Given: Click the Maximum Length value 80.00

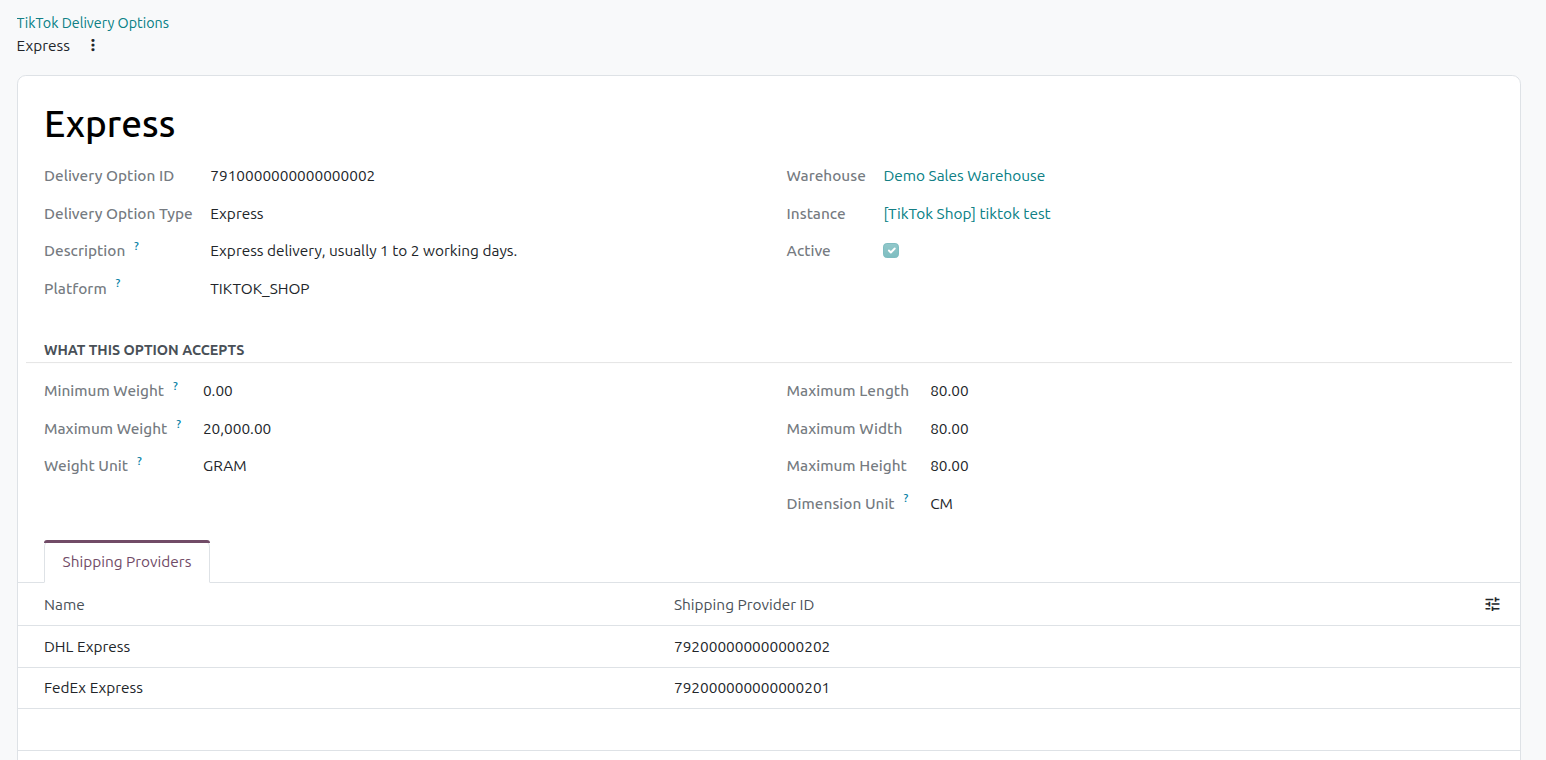Looking at the screenshot, I should 949,391.
